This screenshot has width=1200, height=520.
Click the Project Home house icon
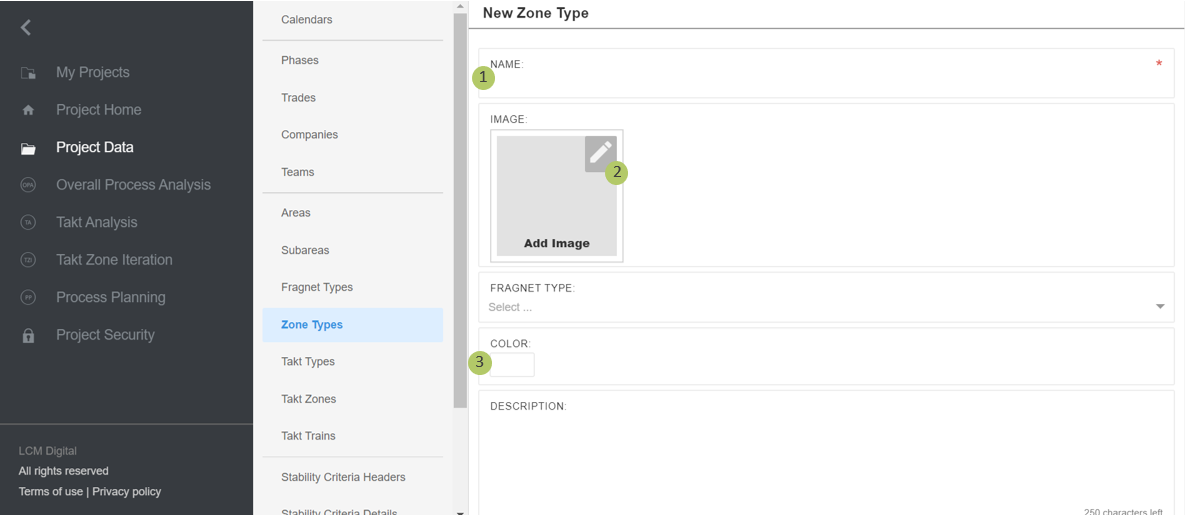pos(28,110)
